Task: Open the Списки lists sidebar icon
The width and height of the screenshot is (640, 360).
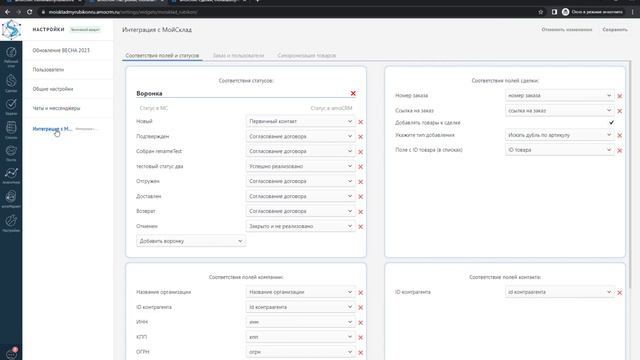Action: click(x=11, y=130)
